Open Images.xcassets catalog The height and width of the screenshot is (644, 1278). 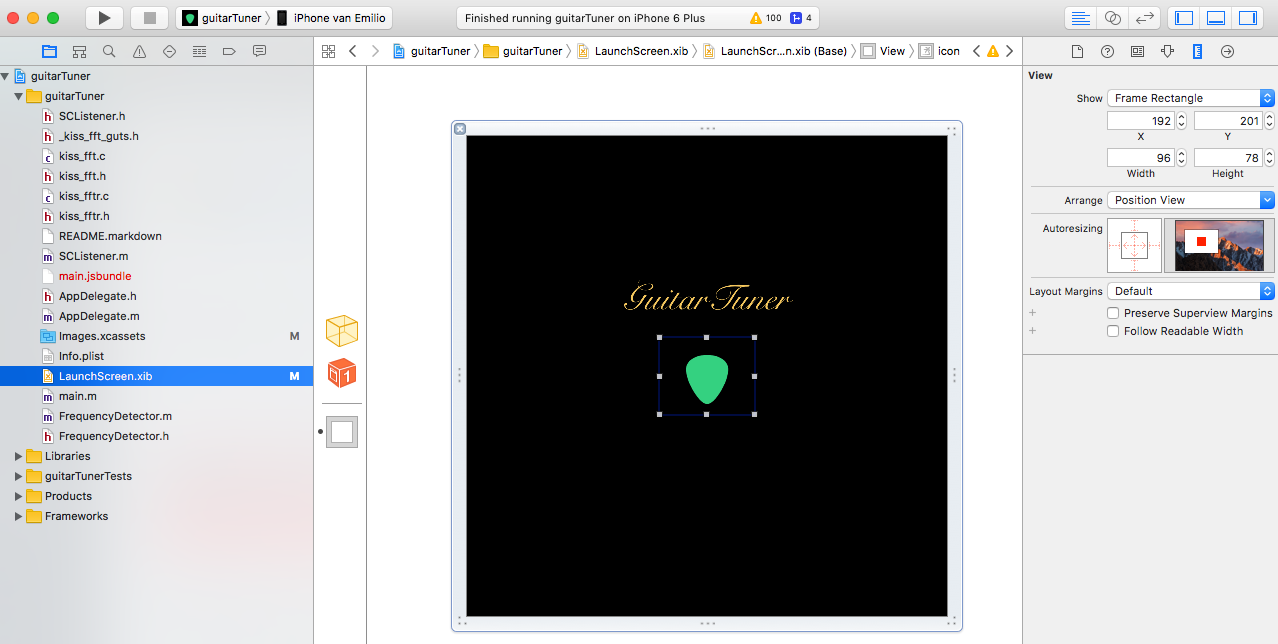(102, 336)
